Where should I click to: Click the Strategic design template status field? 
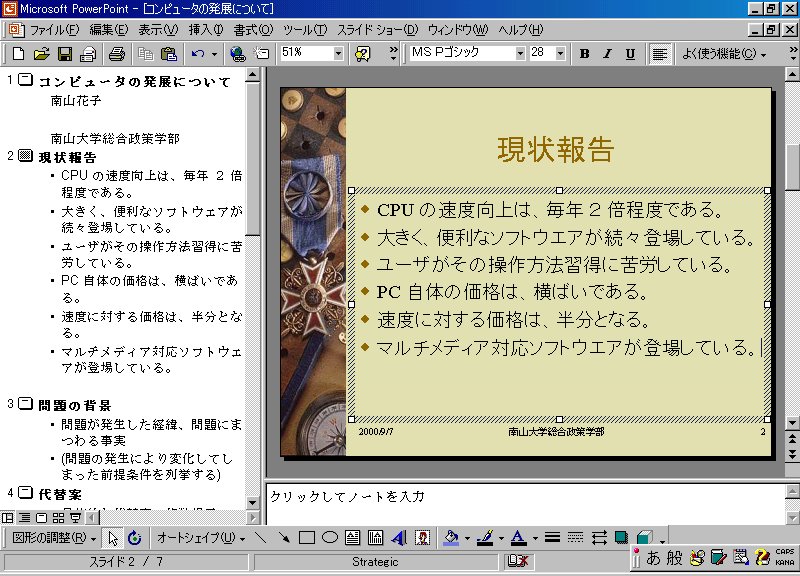376,561
